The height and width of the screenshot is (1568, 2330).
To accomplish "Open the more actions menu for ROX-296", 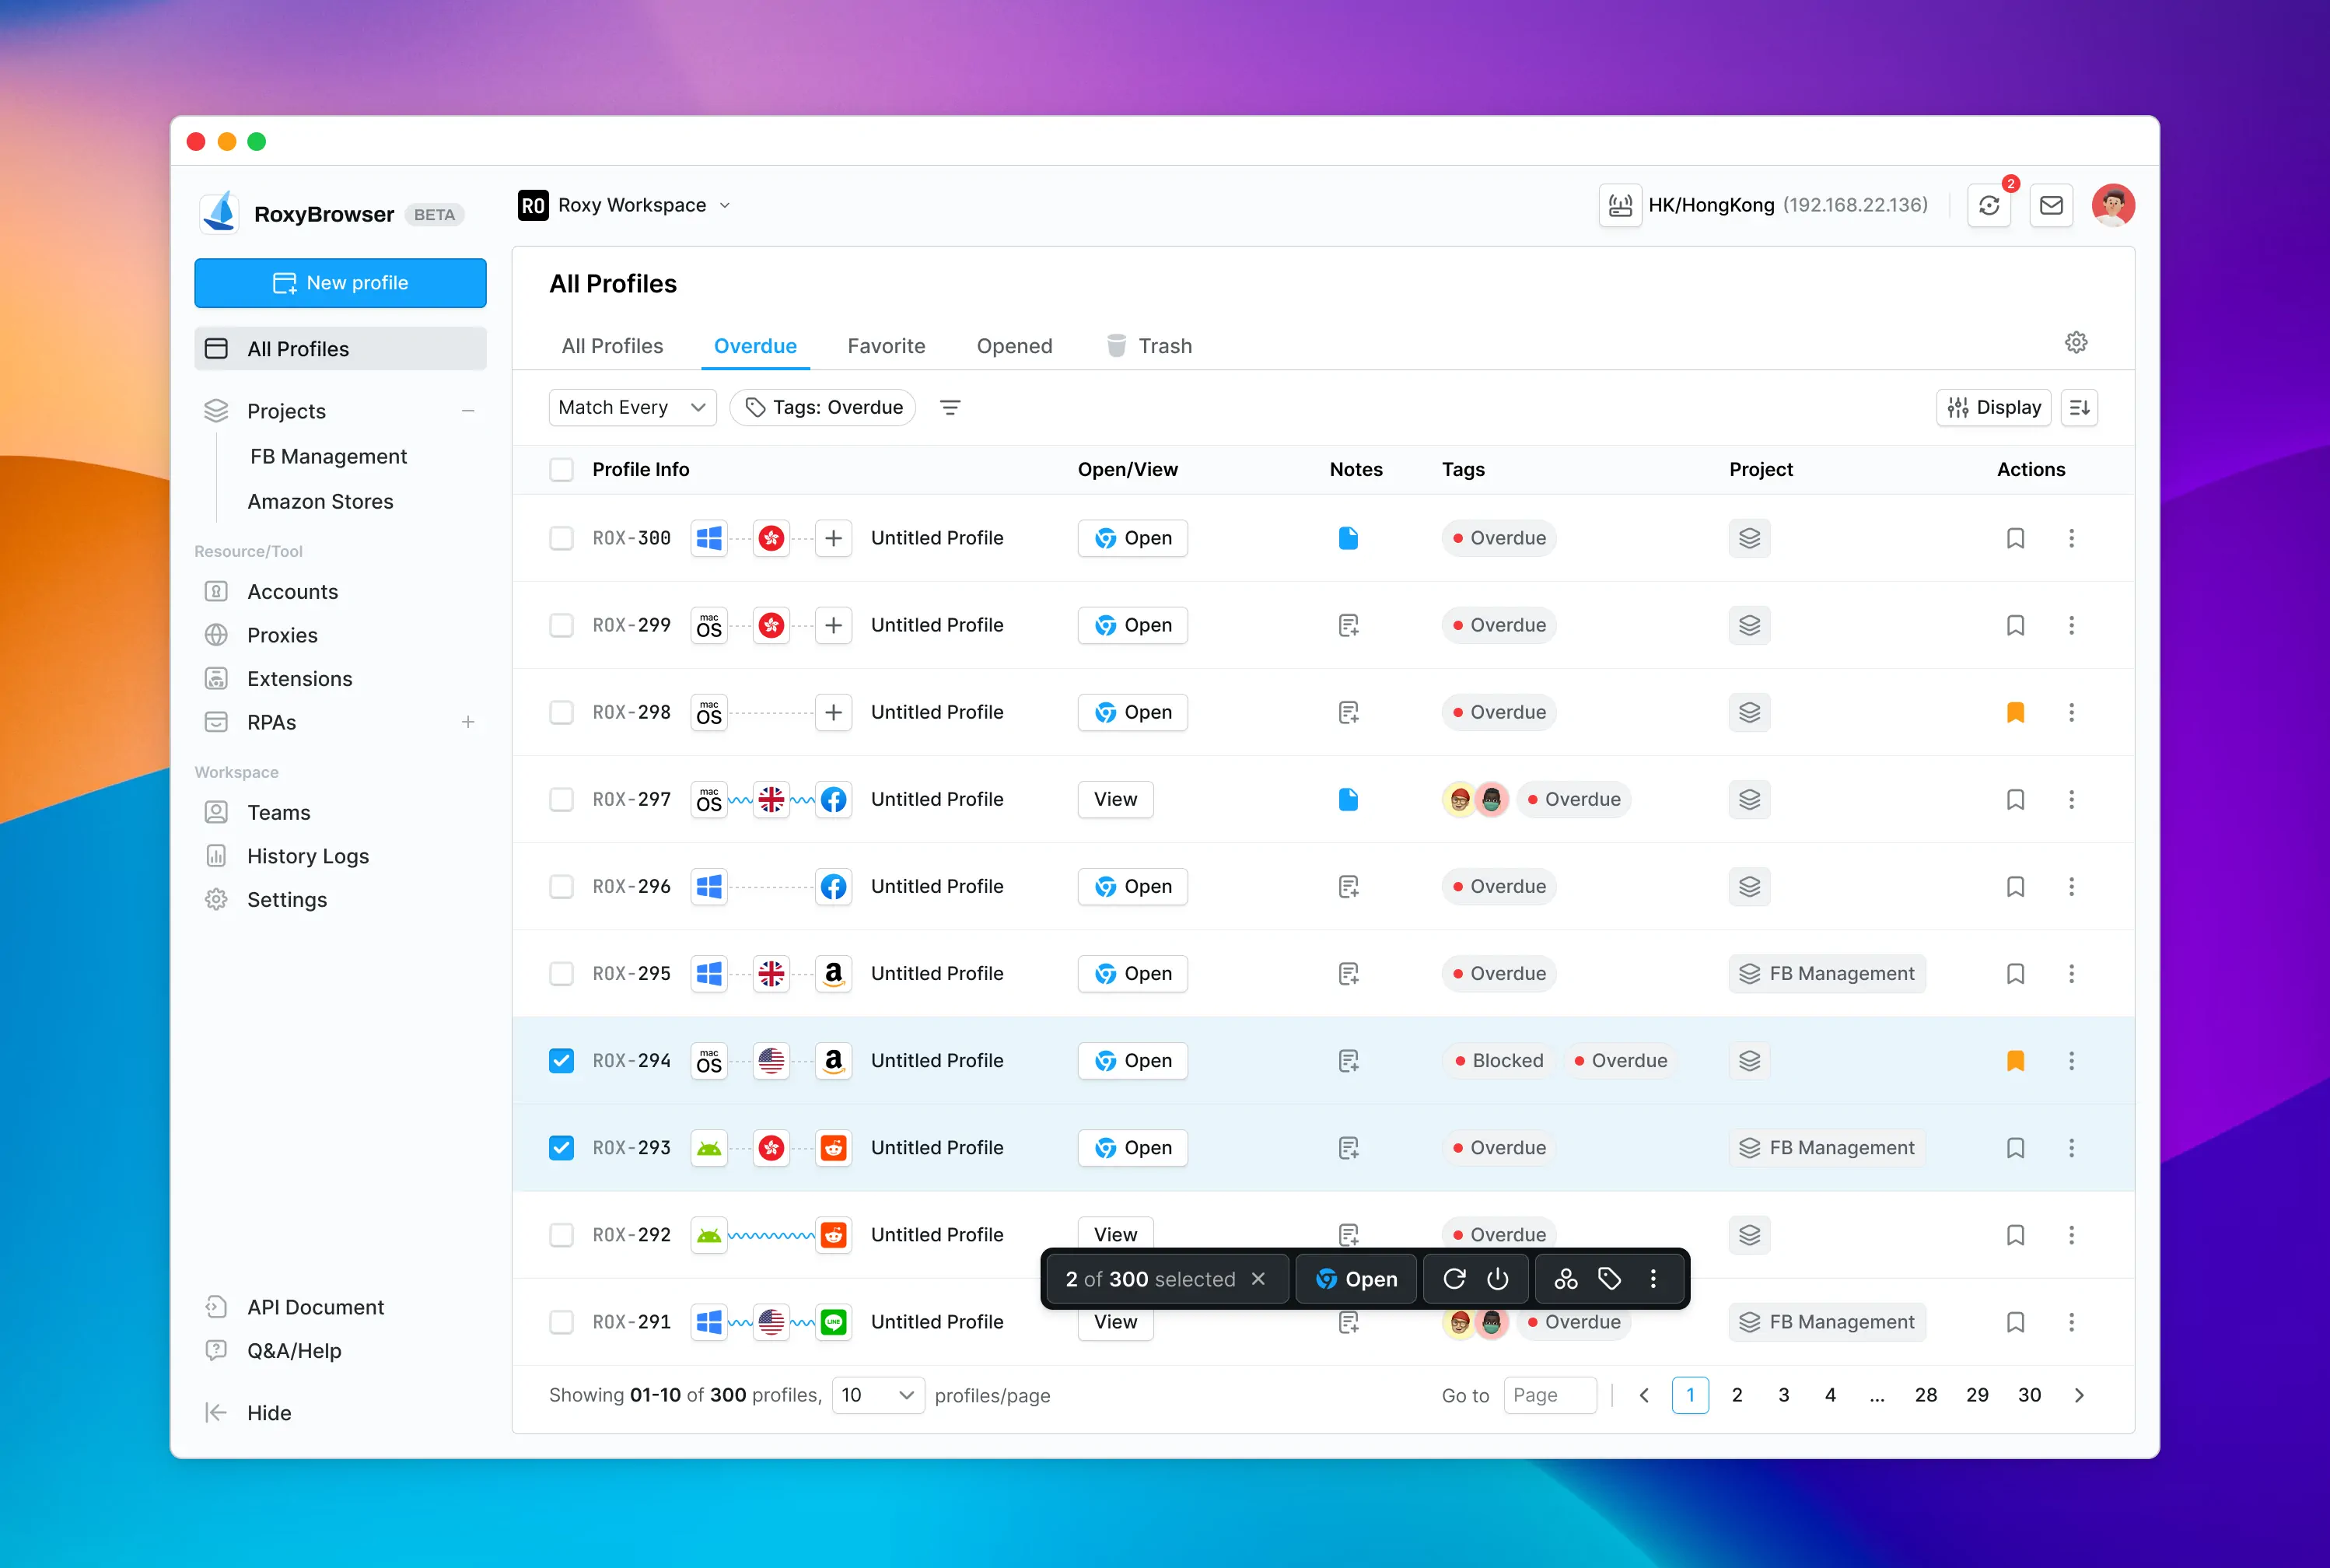I will coord(2071,886).
